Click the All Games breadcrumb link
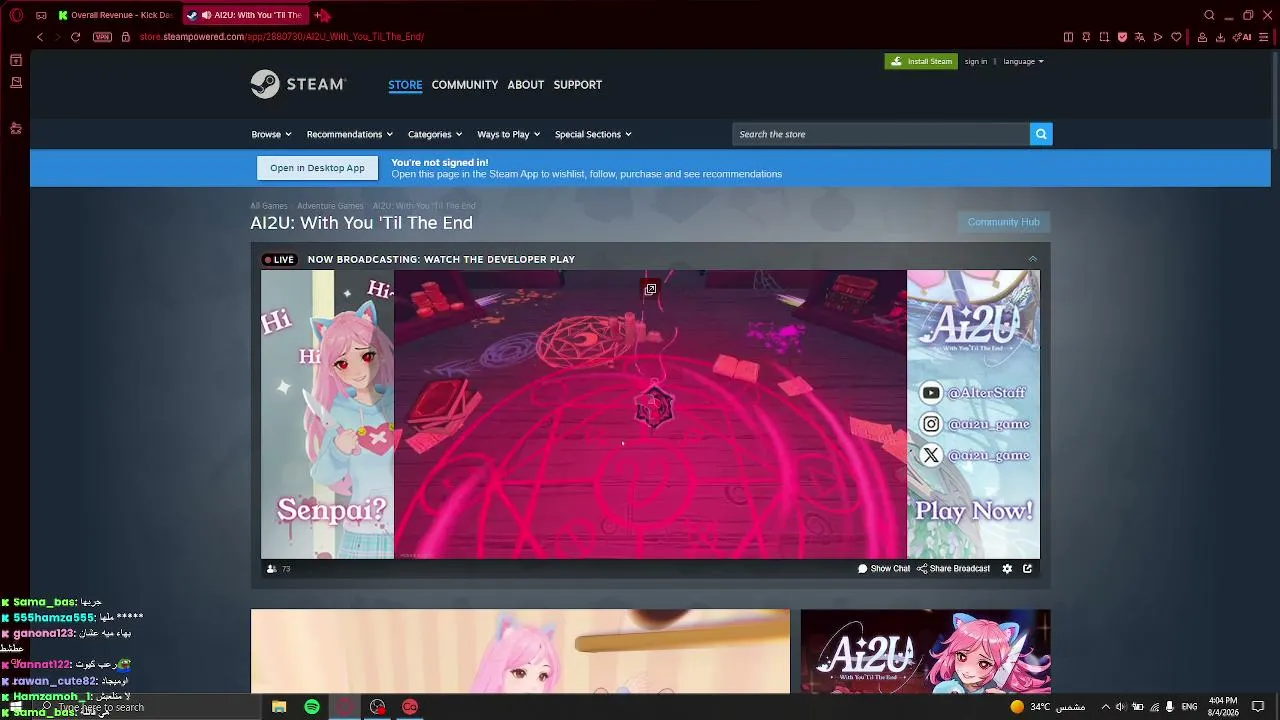Screen dimensions: 1280x720 pos(269,206)
